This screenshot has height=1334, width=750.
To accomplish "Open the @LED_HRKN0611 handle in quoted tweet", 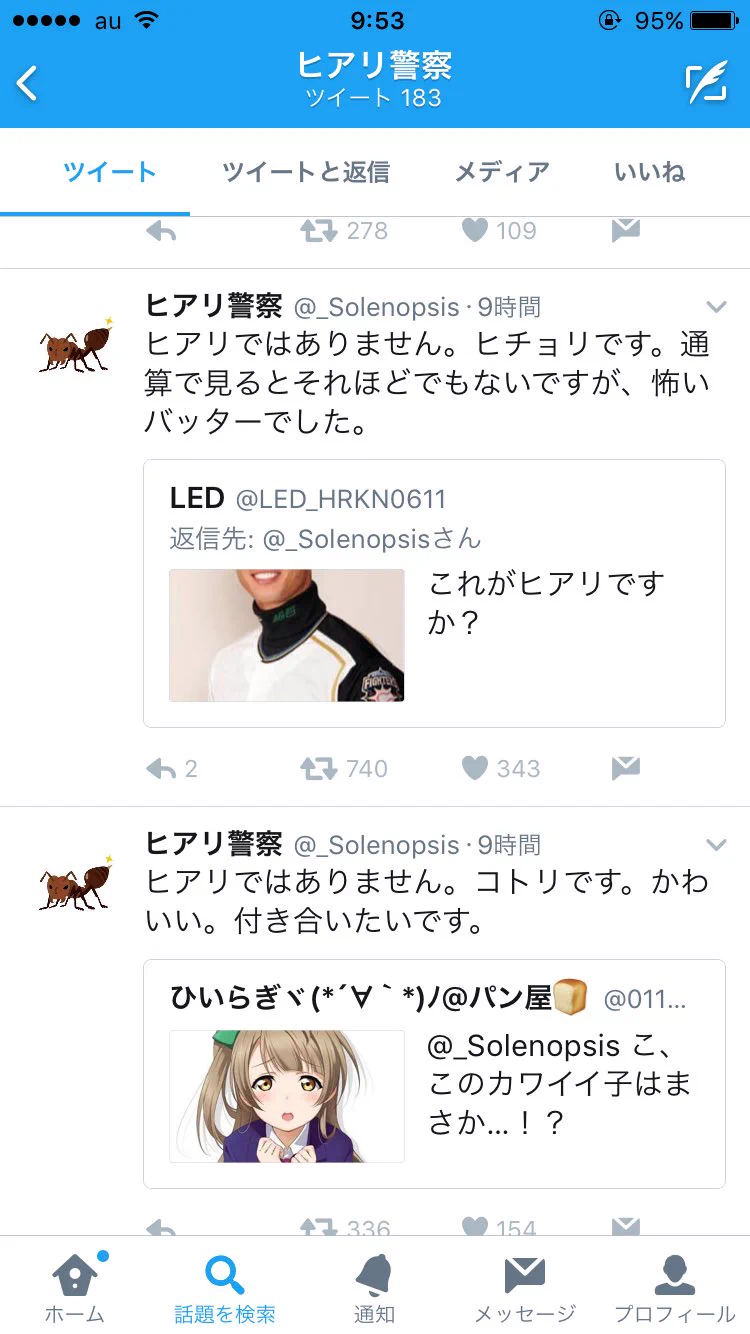I will [x=340, y=499].
